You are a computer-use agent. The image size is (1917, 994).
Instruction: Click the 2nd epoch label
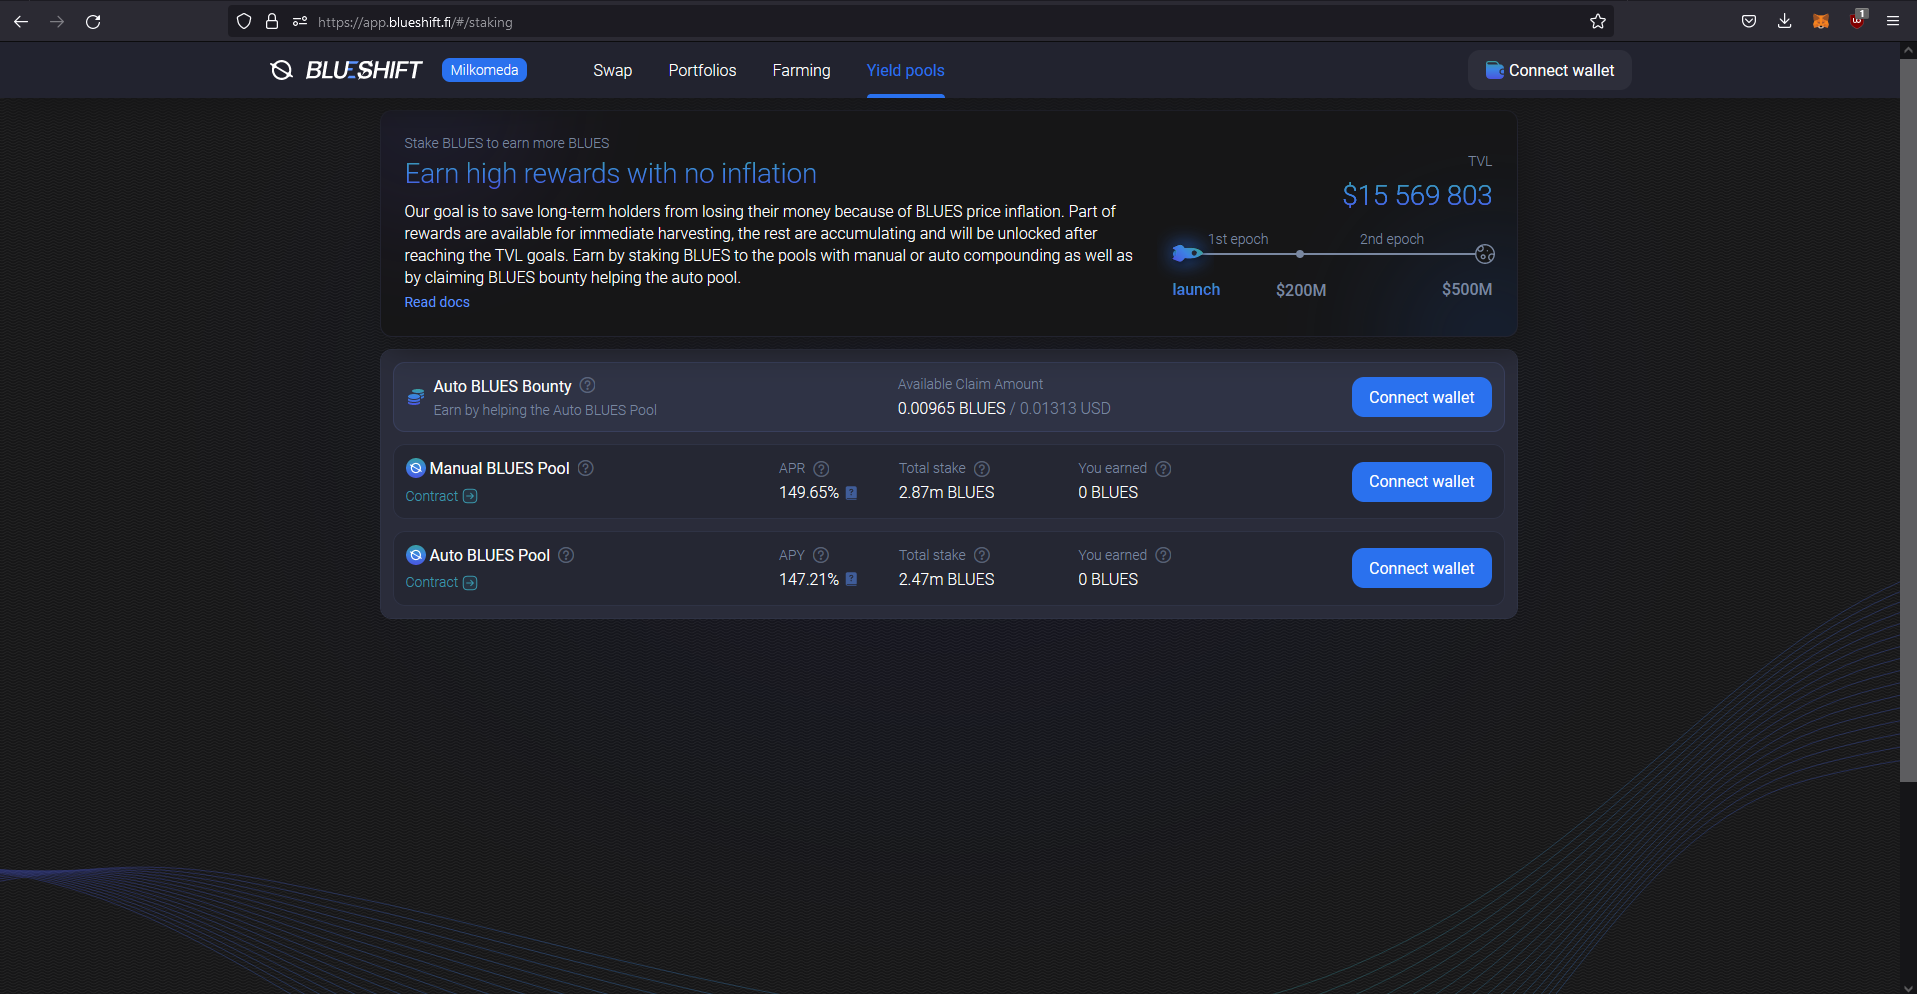click(1391, 239)
